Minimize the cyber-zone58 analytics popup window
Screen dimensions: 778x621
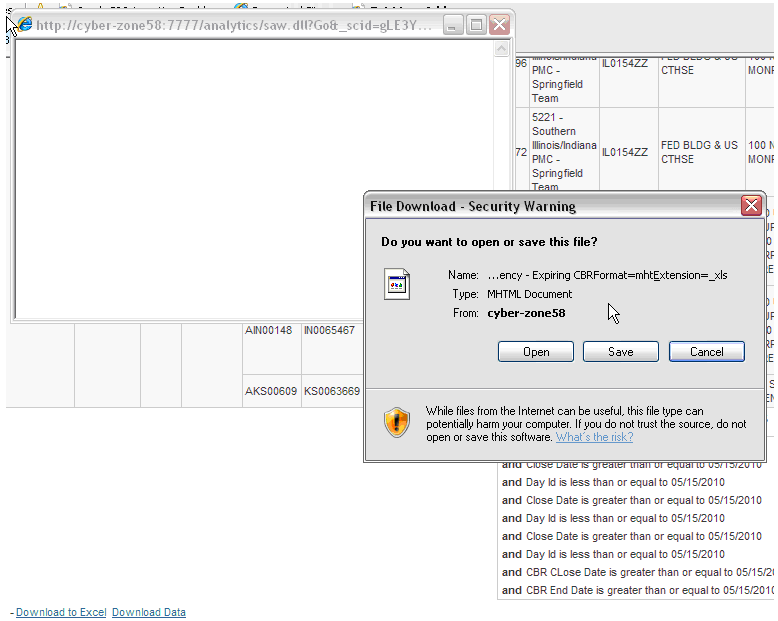453,25
